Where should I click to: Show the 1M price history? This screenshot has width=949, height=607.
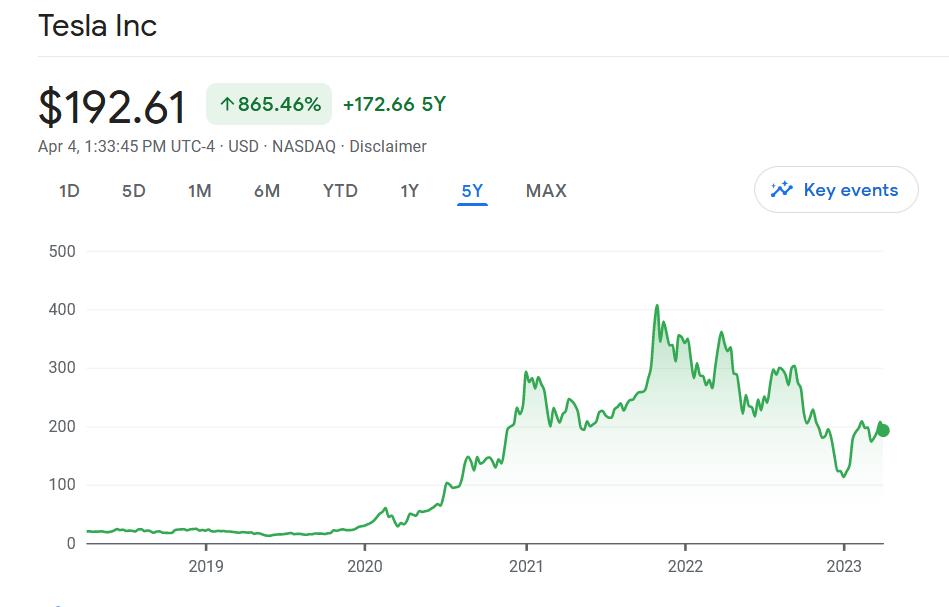199,191
